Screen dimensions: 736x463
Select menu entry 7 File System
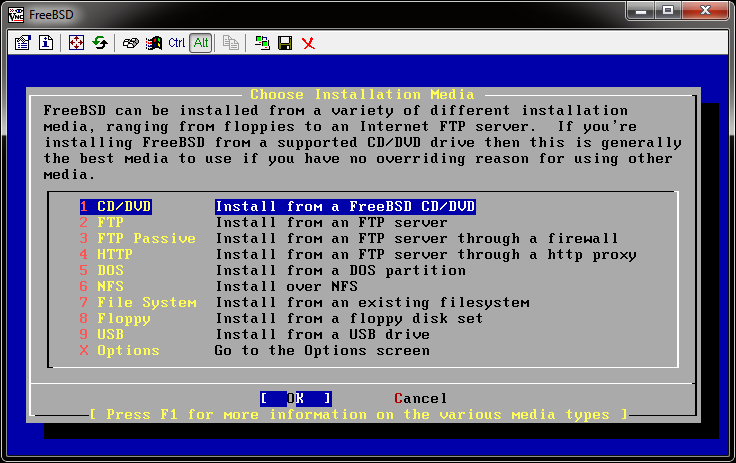tap(138, 302)
